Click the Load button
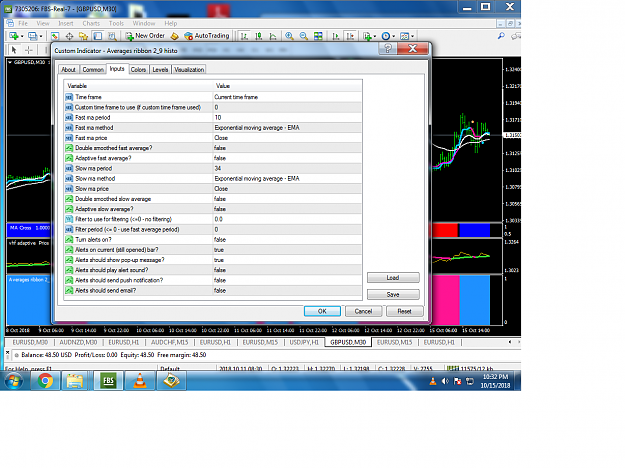This screenshot has width=625, height=468. [x=393, y=277]
